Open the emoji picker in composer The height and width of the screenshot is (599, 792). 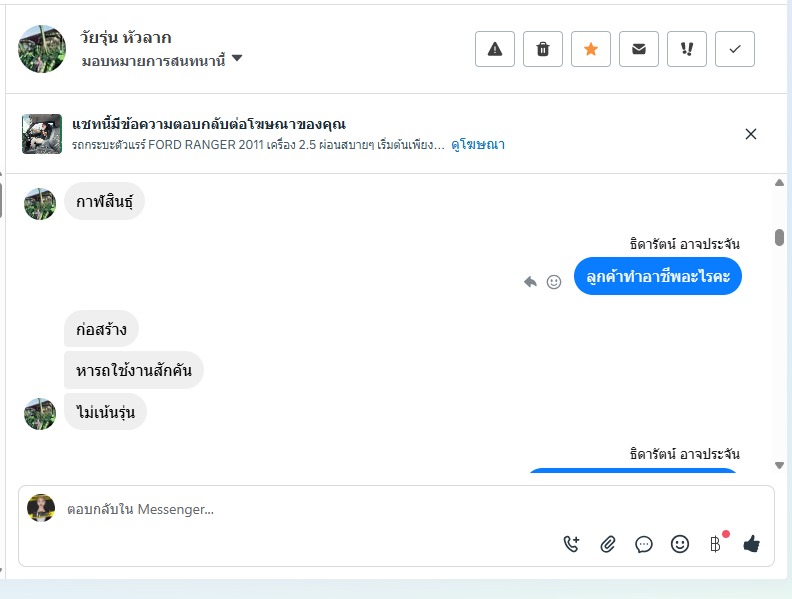pyautogui.click(x=680, y=544)
